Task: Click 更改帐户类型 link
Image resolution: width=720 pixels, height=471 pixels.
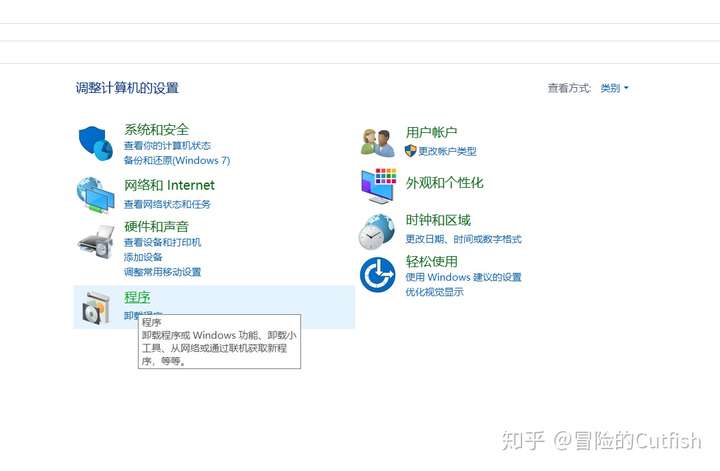Action: [447, 151]
